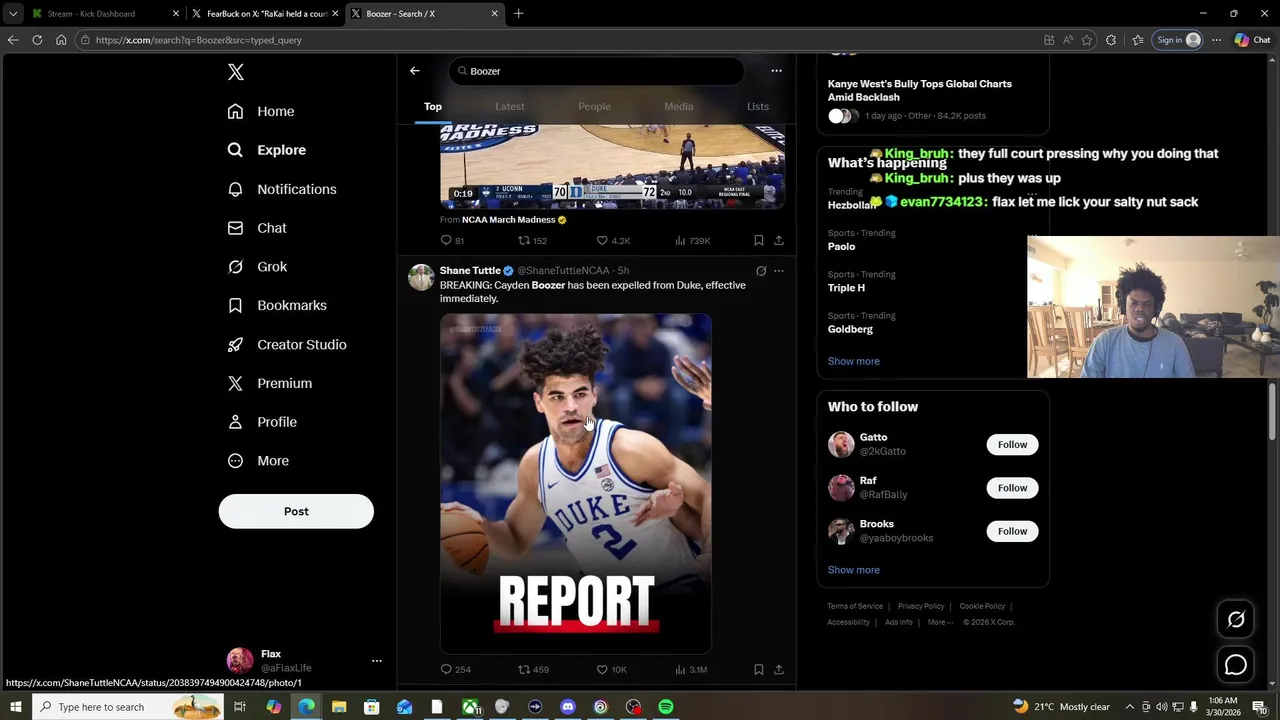
Task: Open Notifications from the sidebar
Action: 282,189
